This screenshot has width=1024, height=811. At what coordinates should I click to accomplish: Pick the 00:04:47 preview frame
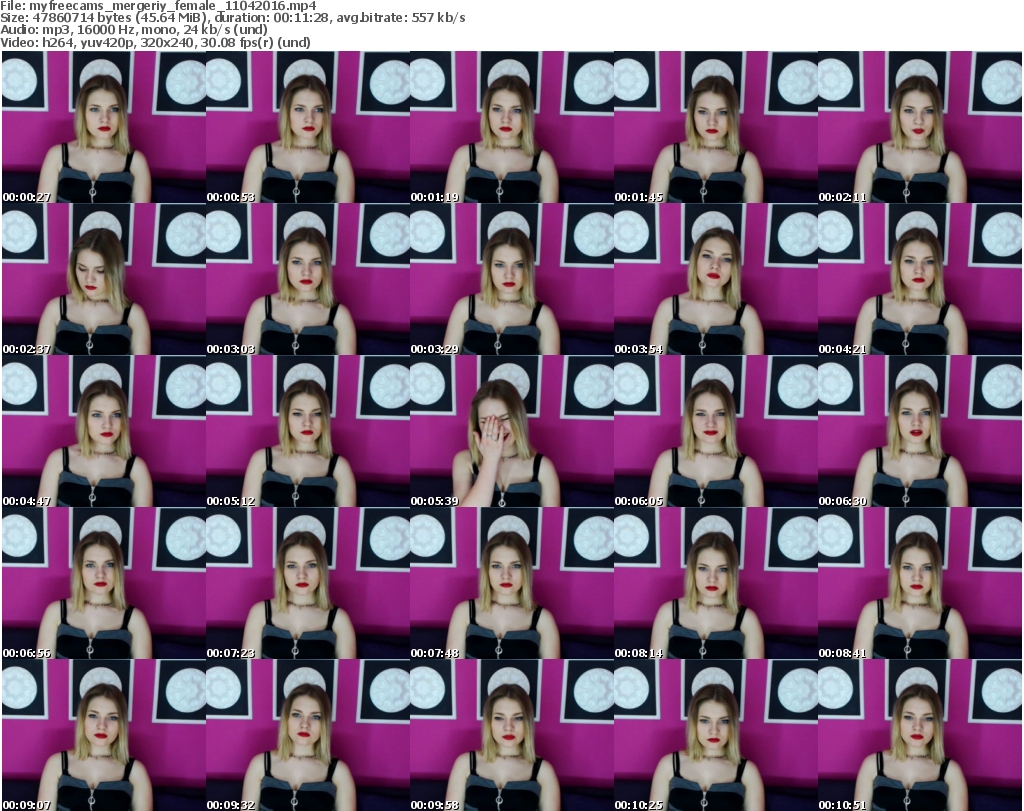coord(104,431)
